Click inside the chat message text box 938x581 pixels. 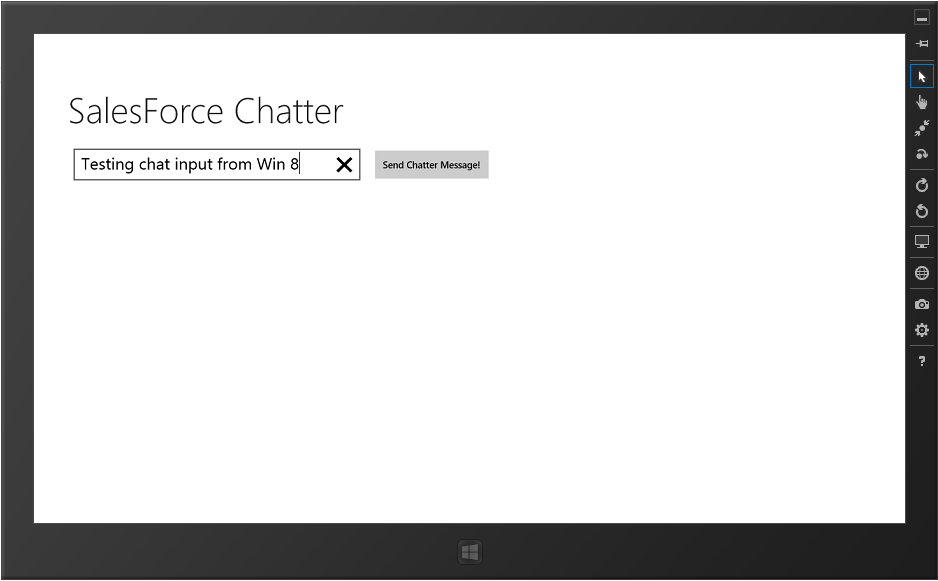[200, 165]
